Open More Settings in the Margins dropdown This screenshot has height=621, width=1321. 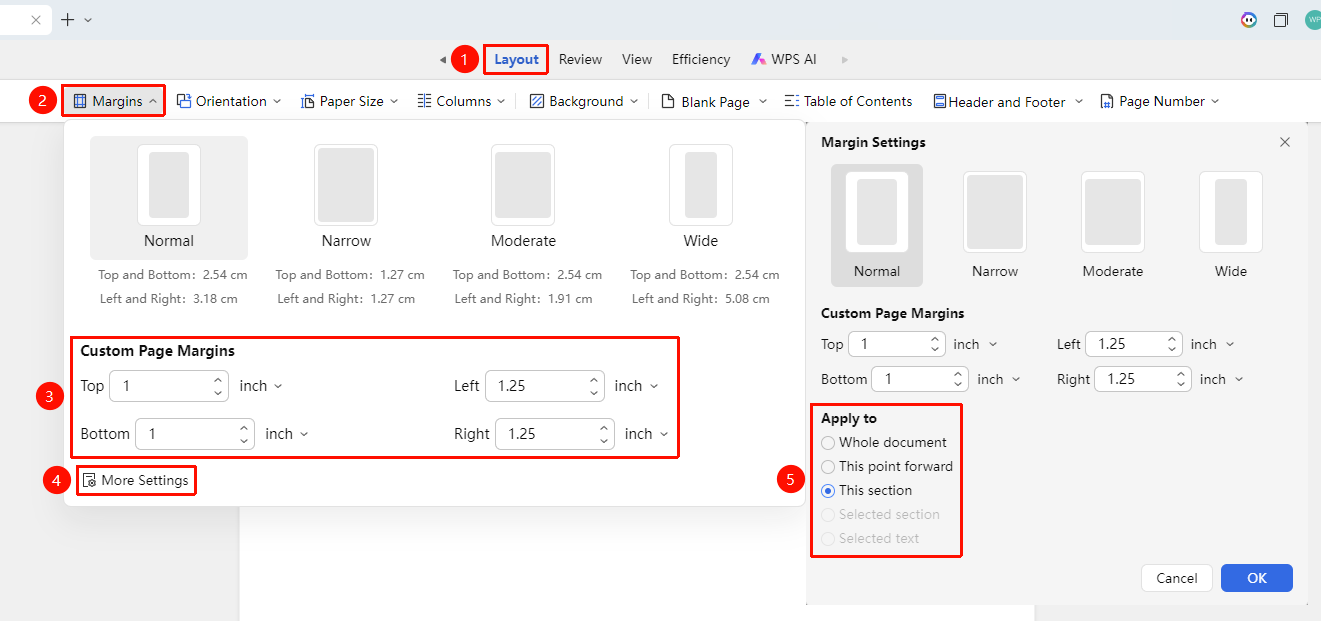(135, 480)
